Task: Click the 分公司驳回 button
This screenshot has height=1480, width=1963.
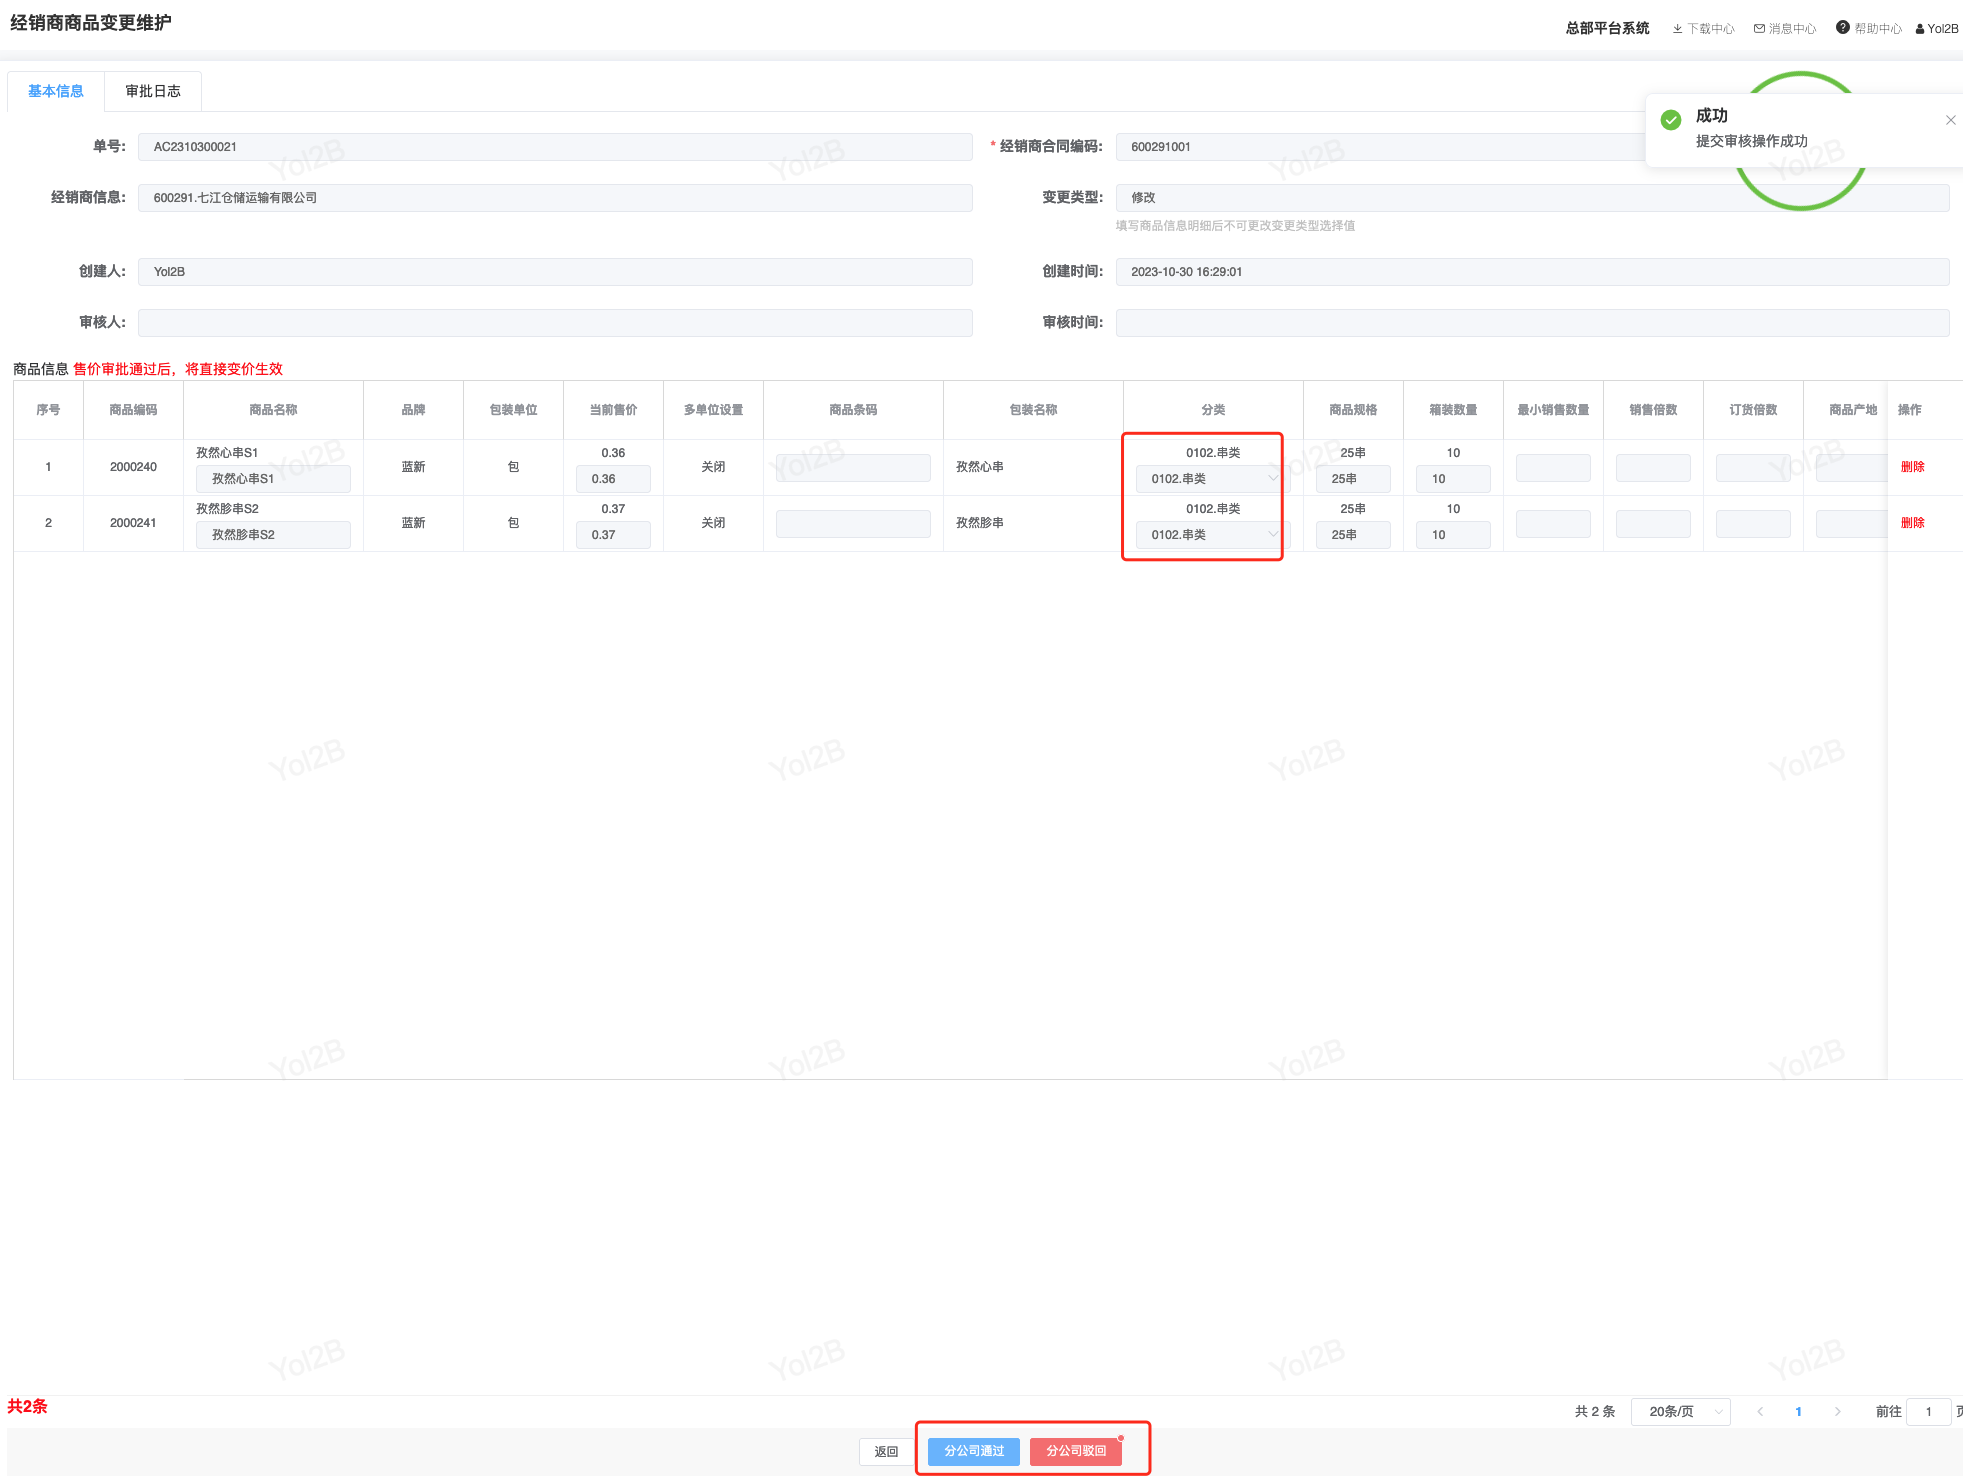Action: (x=1076, y=1451)
